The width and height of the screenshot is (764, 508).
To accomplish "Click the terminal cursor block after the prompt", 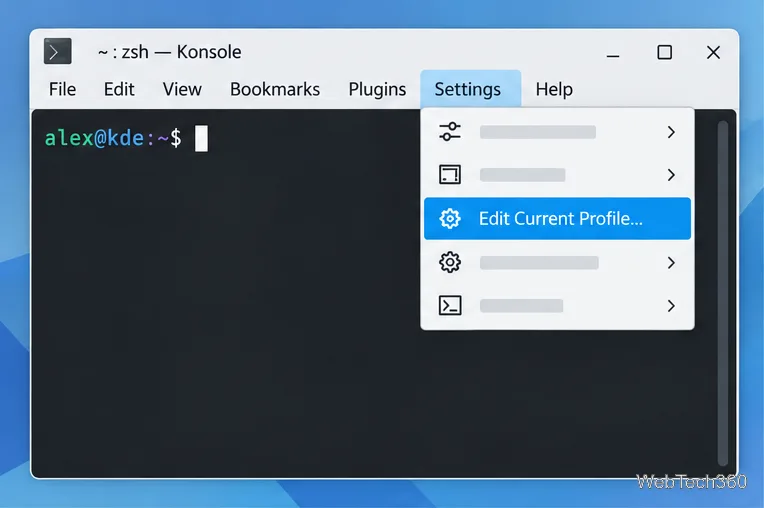I will (x=201, y=139).
